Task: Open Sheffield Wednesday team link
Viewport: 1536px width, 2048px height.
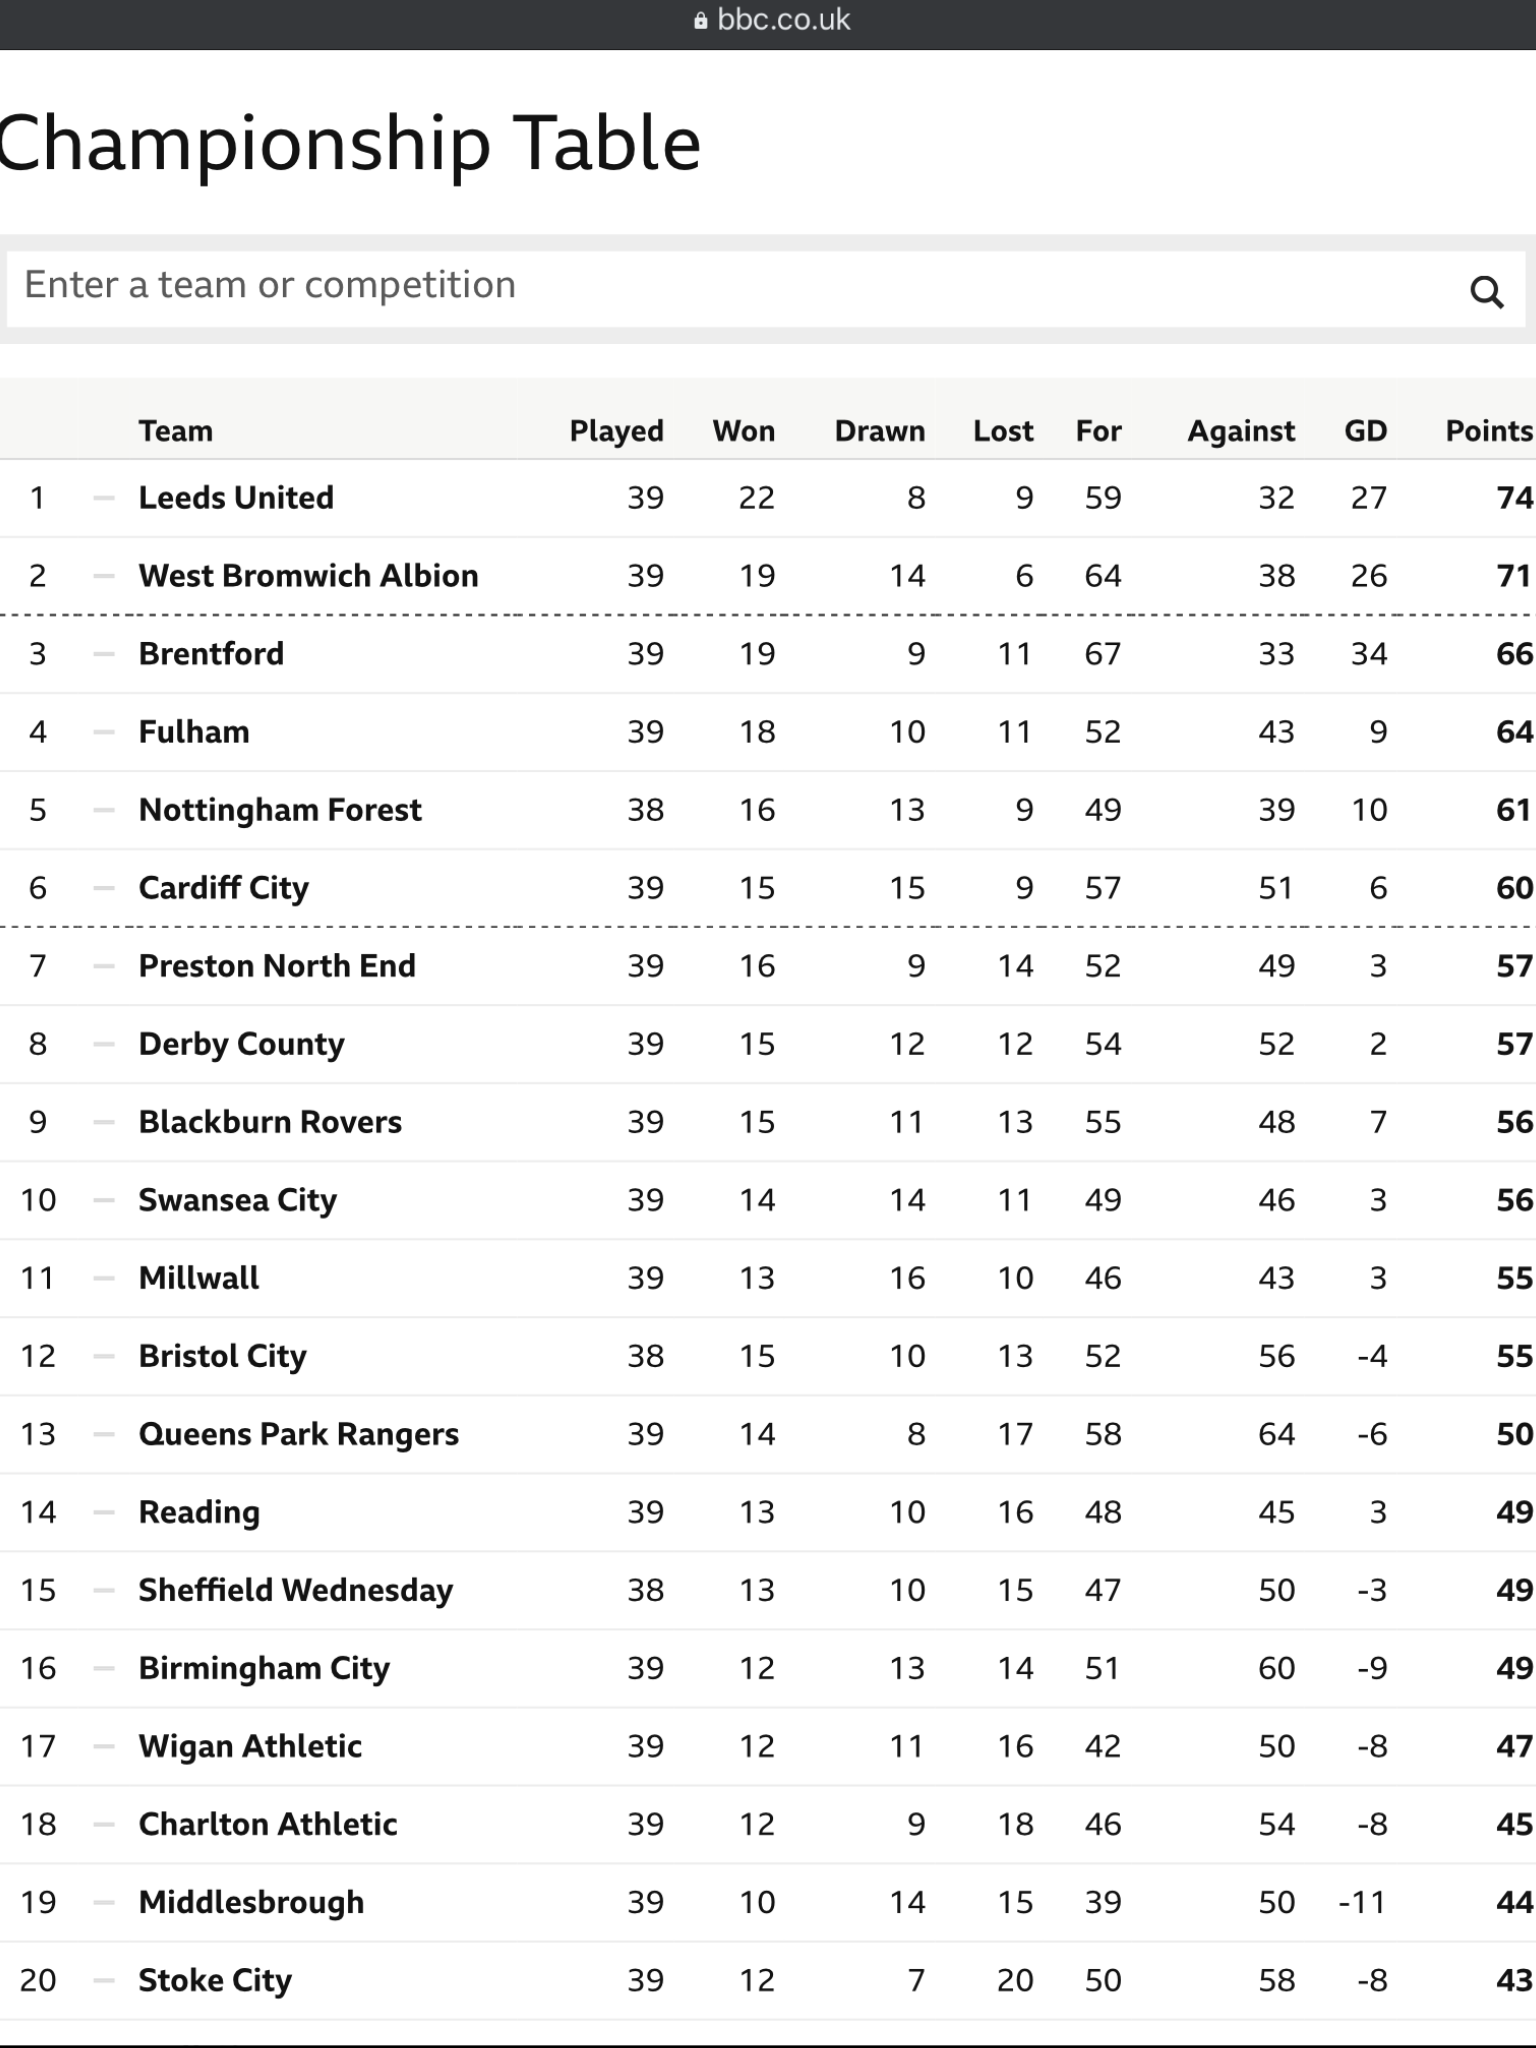Action: coord(296,1589)
